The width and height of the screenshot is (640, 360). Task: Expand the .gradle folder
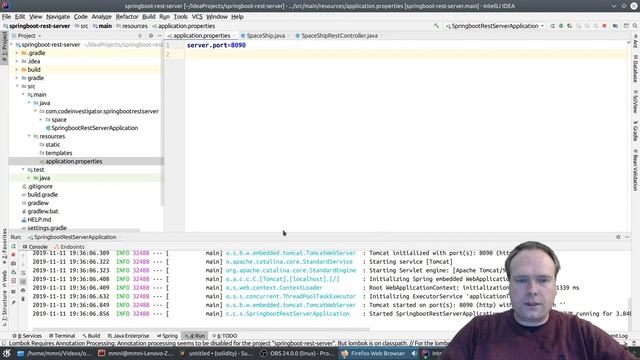tap(17, 53)
